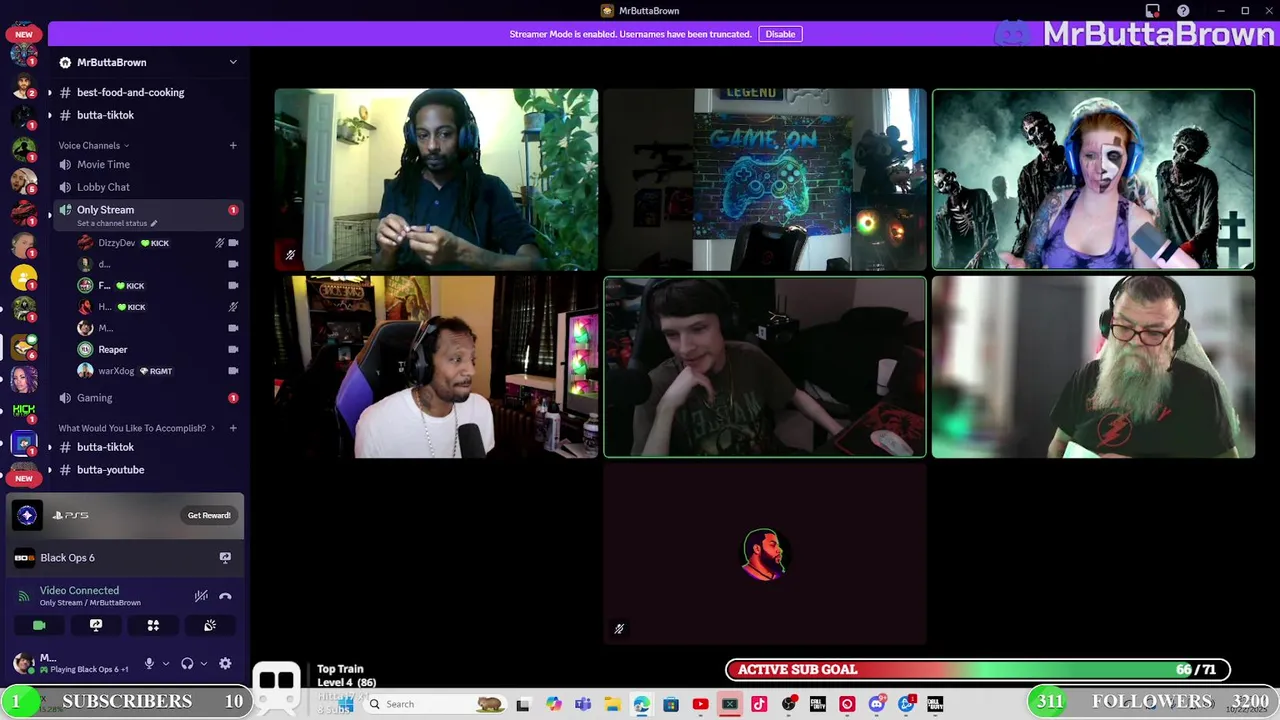Open the MrButtaBrown server dropdown chevron
The image size is (1280, 720).
[x=233, y=62]
